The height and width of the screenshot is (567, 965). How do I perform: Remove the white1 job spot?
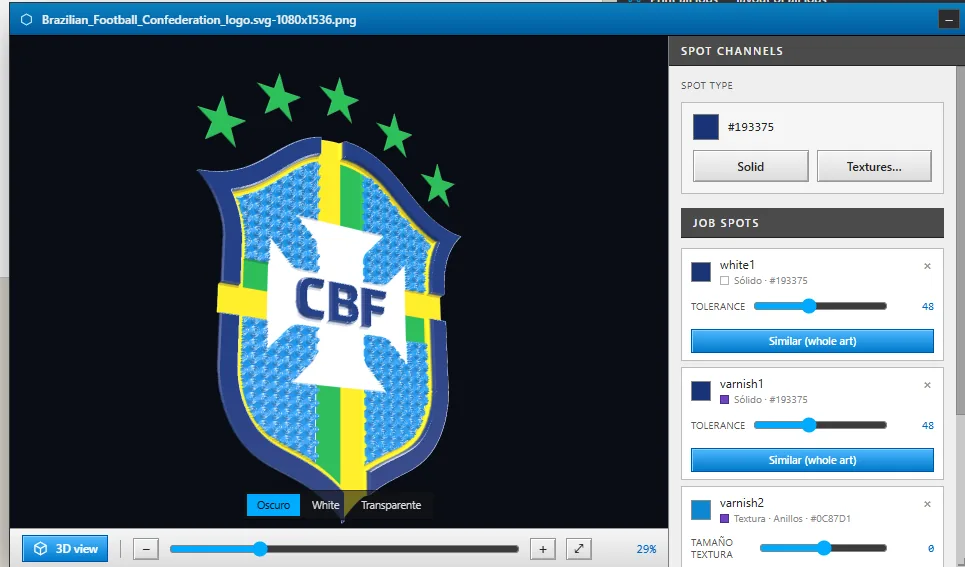pyautogui.click(x=927, y=266)
